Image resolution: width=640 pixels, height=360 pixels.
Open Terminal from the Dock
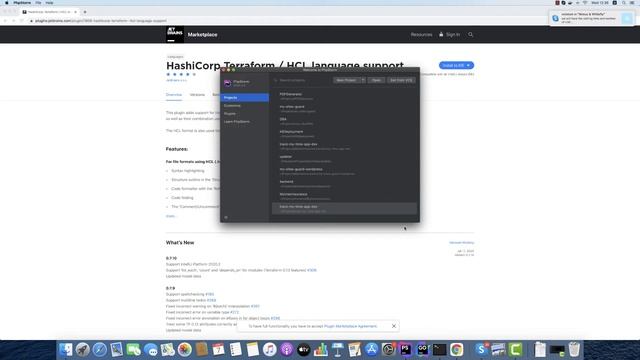(x=440, y=349)
